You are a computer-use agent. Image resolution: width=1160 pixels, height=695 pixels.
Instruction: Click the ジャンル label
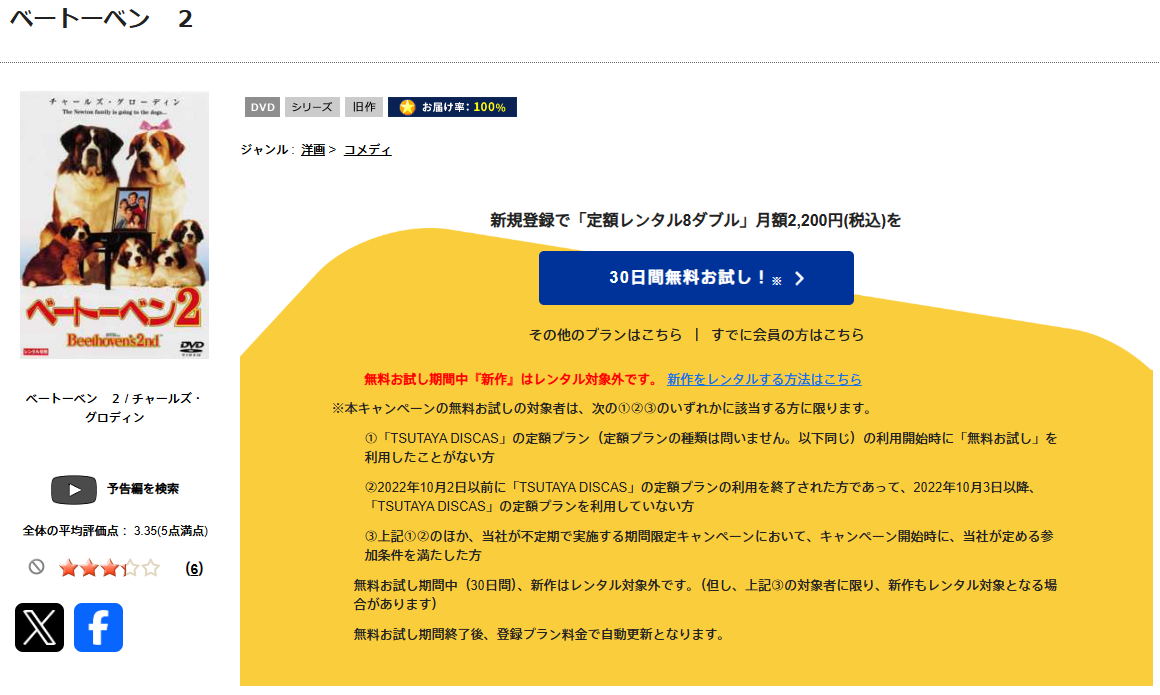pyautogui.click(x=267, y=150)
